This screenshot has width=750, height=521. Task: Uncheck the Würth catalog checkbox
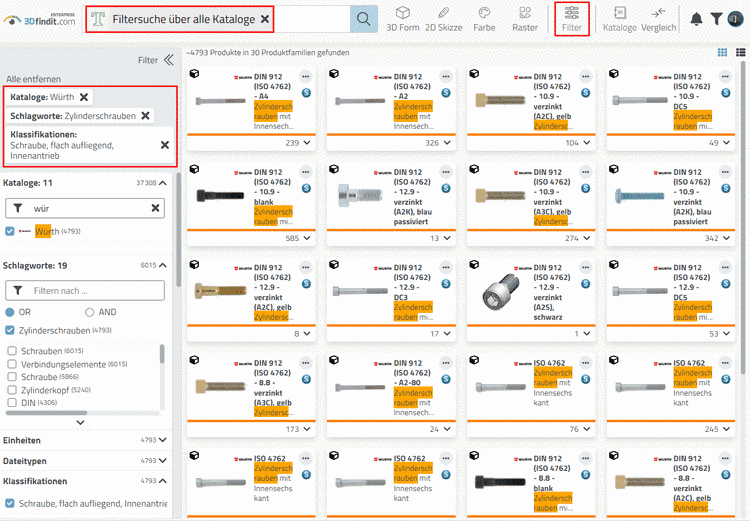pos(10,231)
